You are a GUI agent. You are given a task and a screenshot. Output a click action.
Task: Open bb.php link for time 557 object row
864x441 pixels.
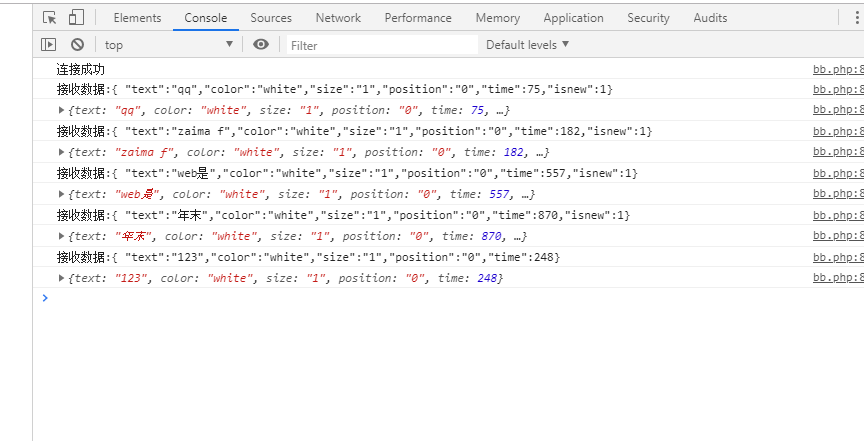[x=838, y=193]
